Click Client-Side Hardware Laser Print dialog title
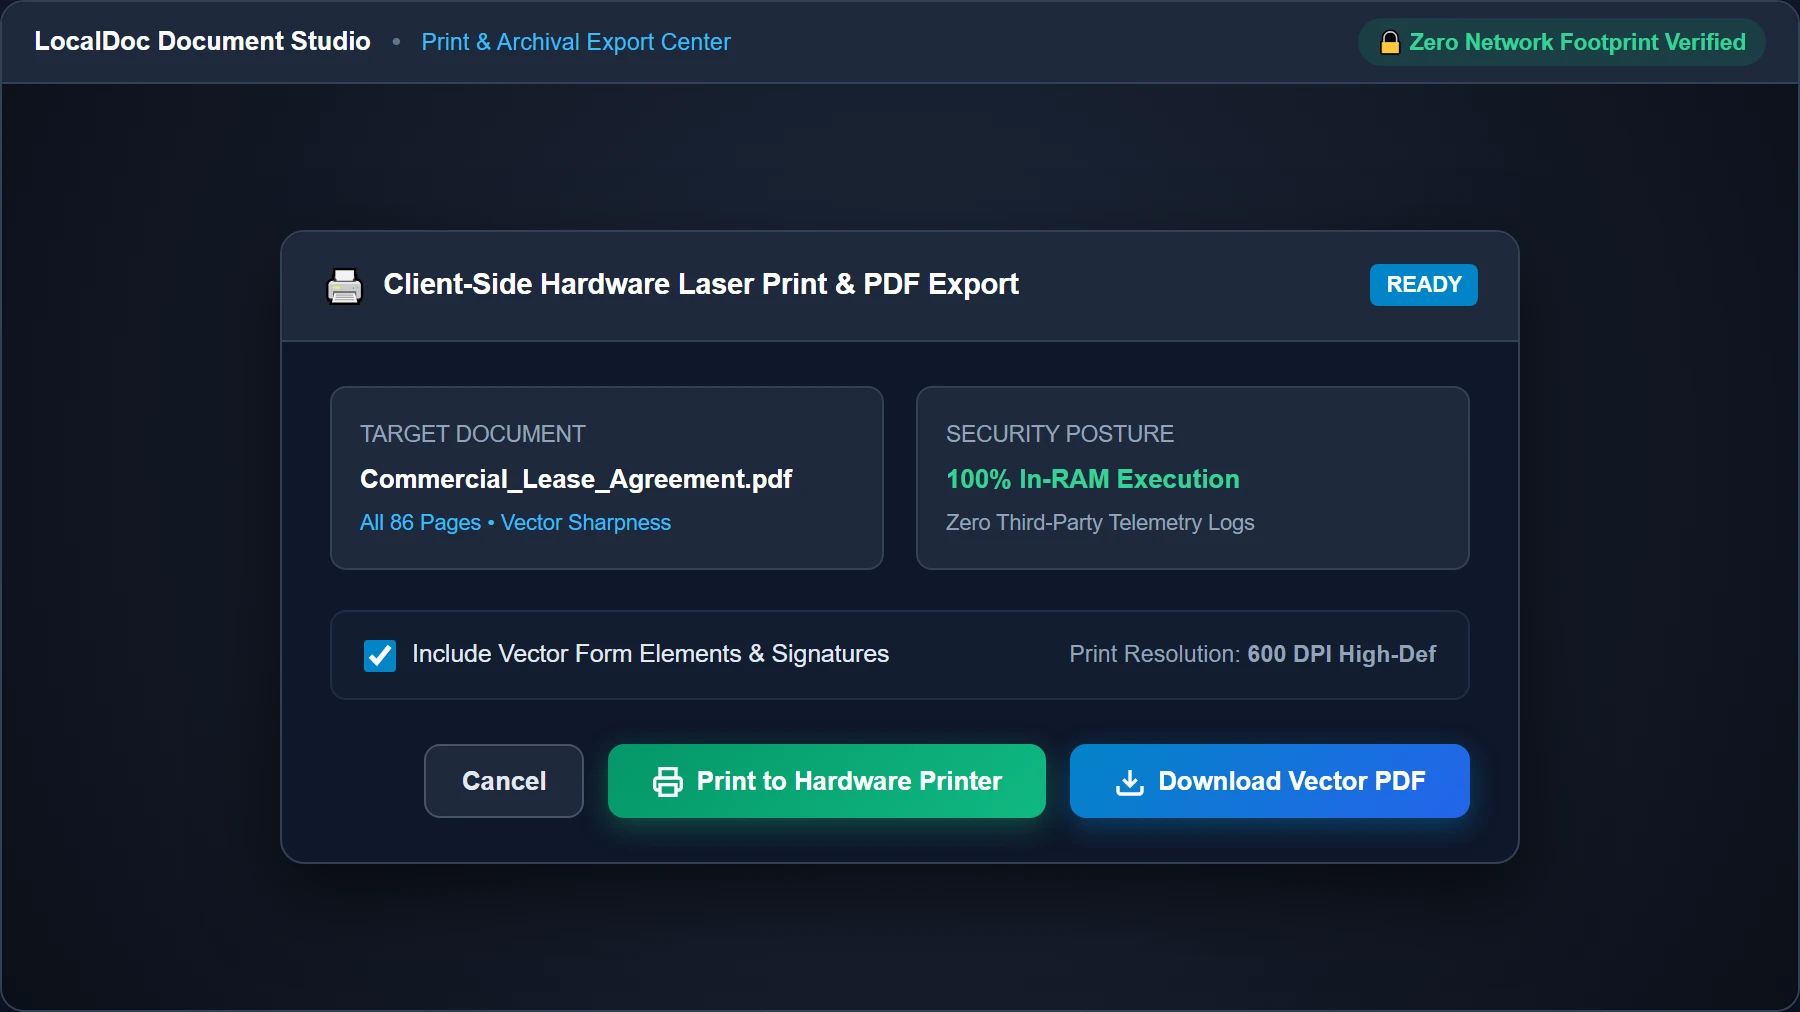1800x1012 pixels. [701, 284]
